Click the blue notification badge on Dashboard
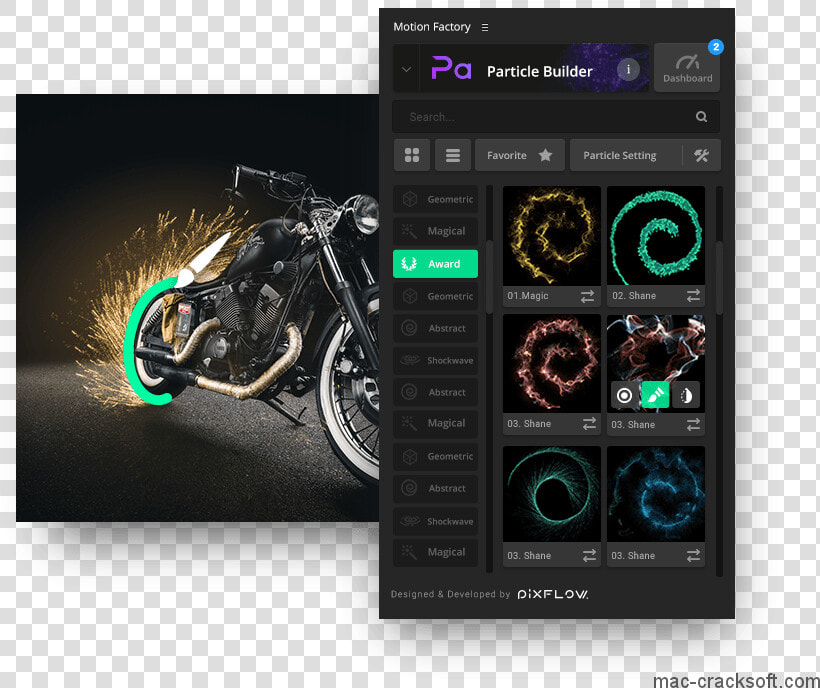Viewport: 820px width, 688px height. pos(715,47)
